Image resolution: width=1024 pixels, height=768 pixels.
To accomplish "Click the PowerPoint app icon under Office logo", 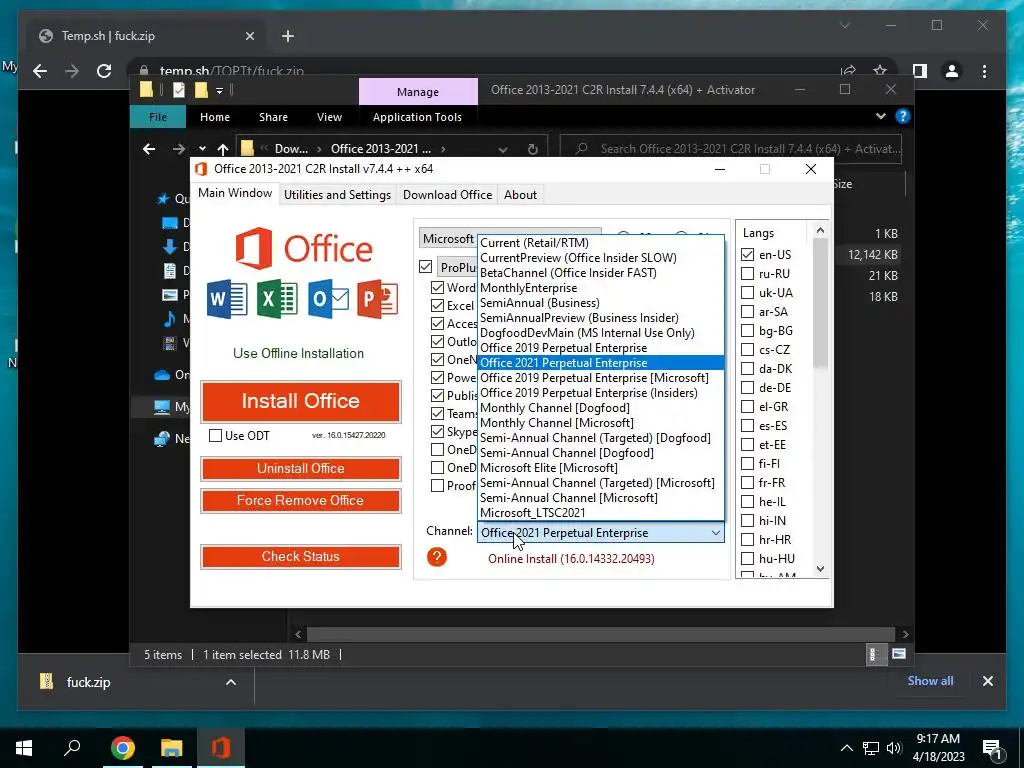I will coord(377,299).
